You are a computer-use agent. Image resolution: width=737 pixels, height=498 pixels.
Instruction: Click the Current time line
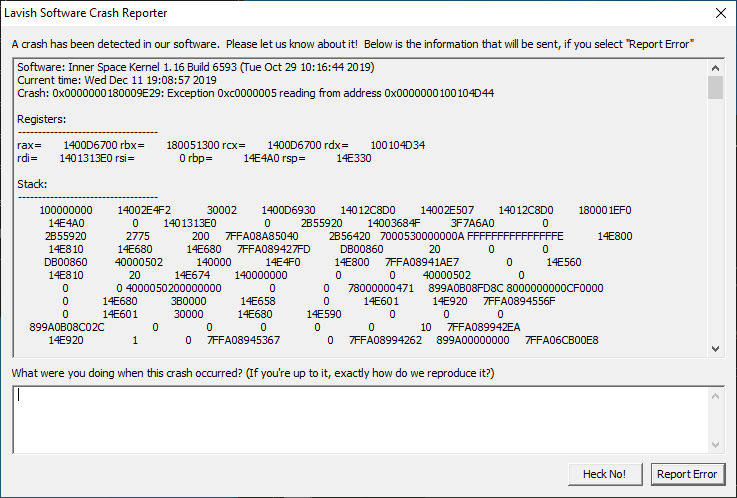[x=117, y=80]
